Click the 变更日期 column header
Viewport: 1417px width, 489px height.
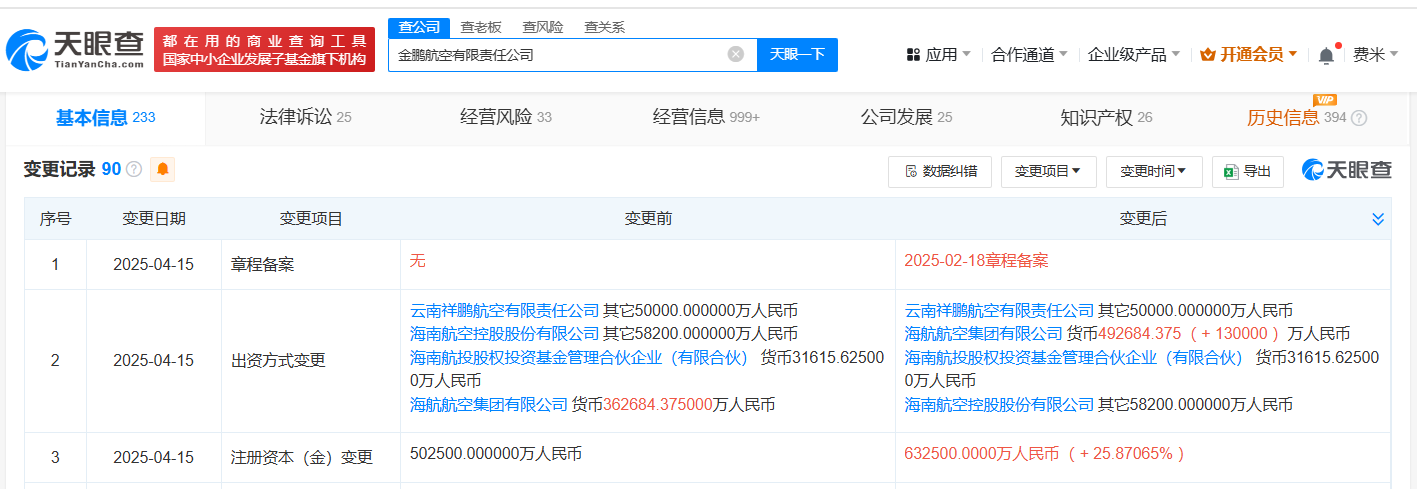click(x=153, y=219)
